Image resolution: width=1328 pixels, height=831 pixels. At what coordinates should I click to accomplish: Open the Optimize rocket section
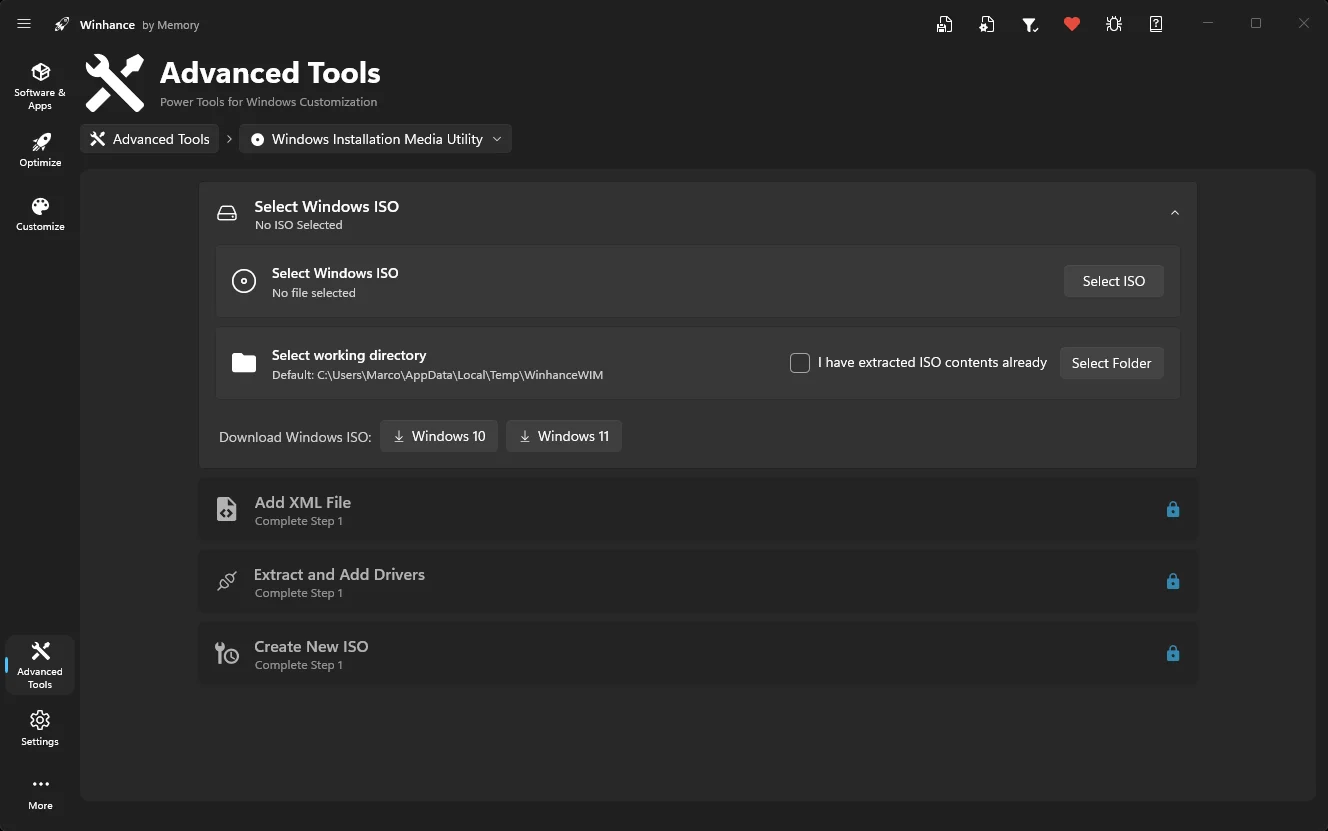coord(40,150)
